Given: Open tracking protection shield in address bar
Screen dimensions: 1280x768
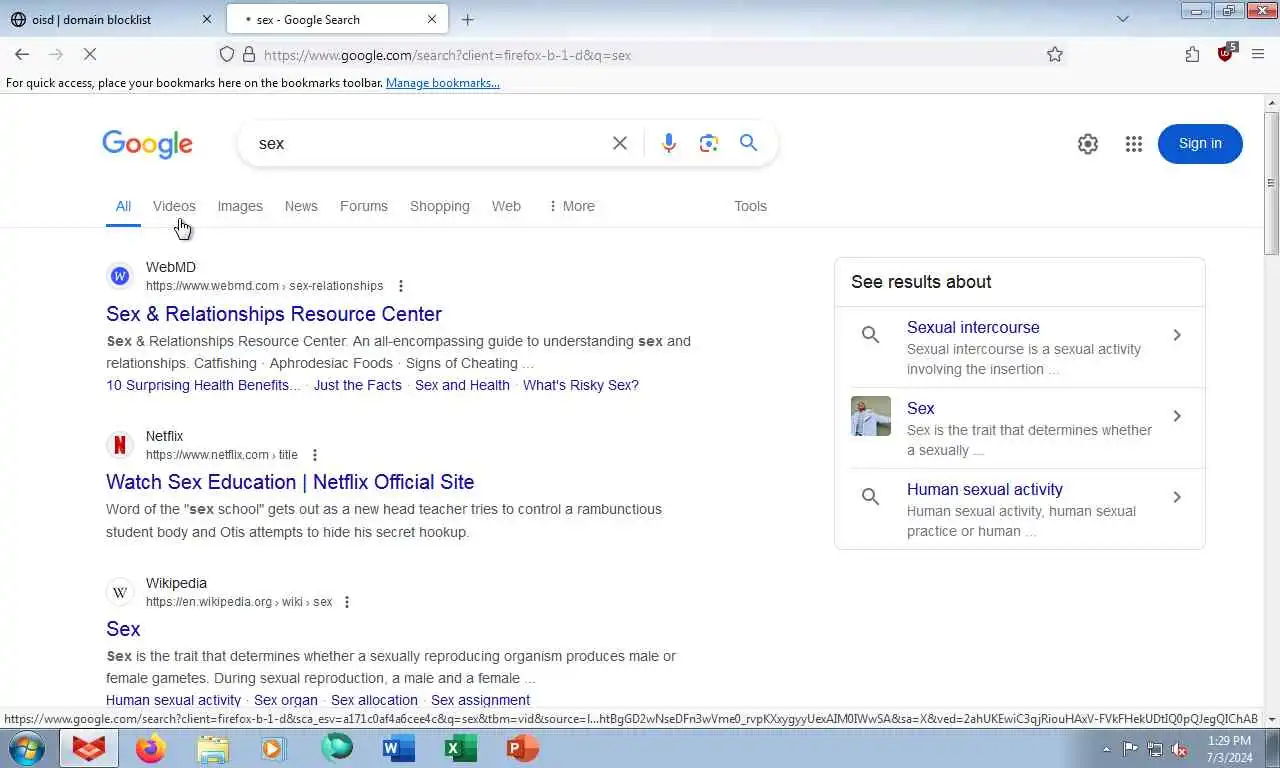Looking at the screenshot, I should click(x=227, y=55).
